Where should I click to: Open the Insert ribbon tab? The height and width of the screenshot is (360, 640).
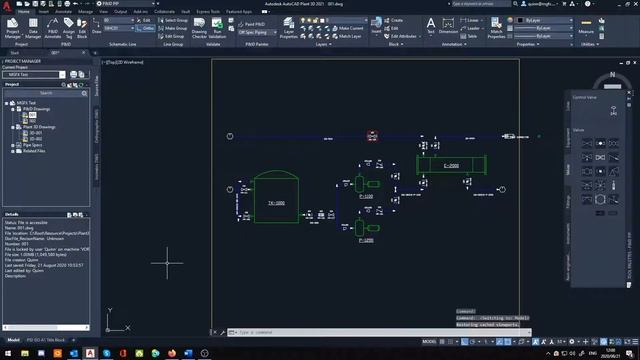tap(44, 12)
